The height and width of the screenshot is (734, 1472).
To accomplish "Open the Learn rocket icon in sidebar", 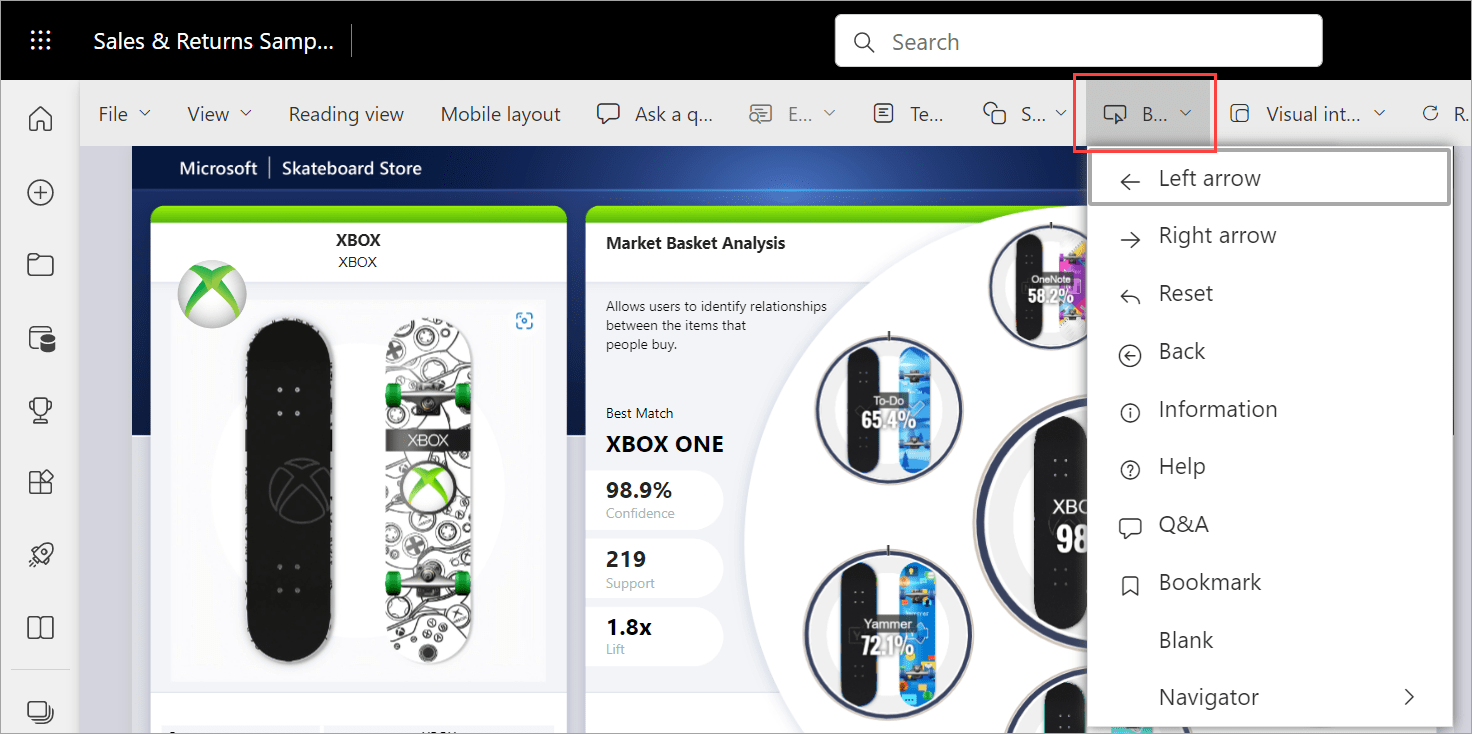I will point(40,554).
